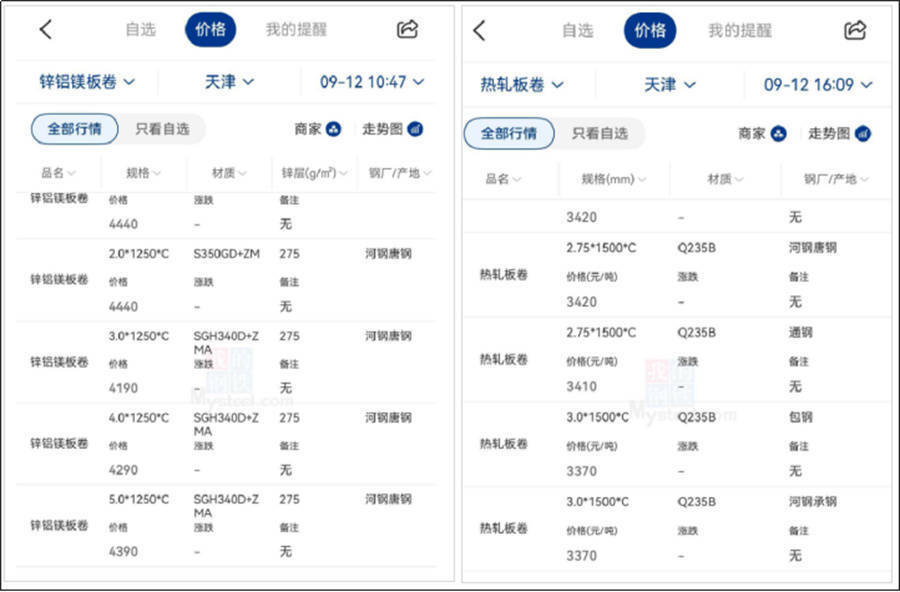
Task: Tap the 09-12 10:47 date selector
Action: 370,83
